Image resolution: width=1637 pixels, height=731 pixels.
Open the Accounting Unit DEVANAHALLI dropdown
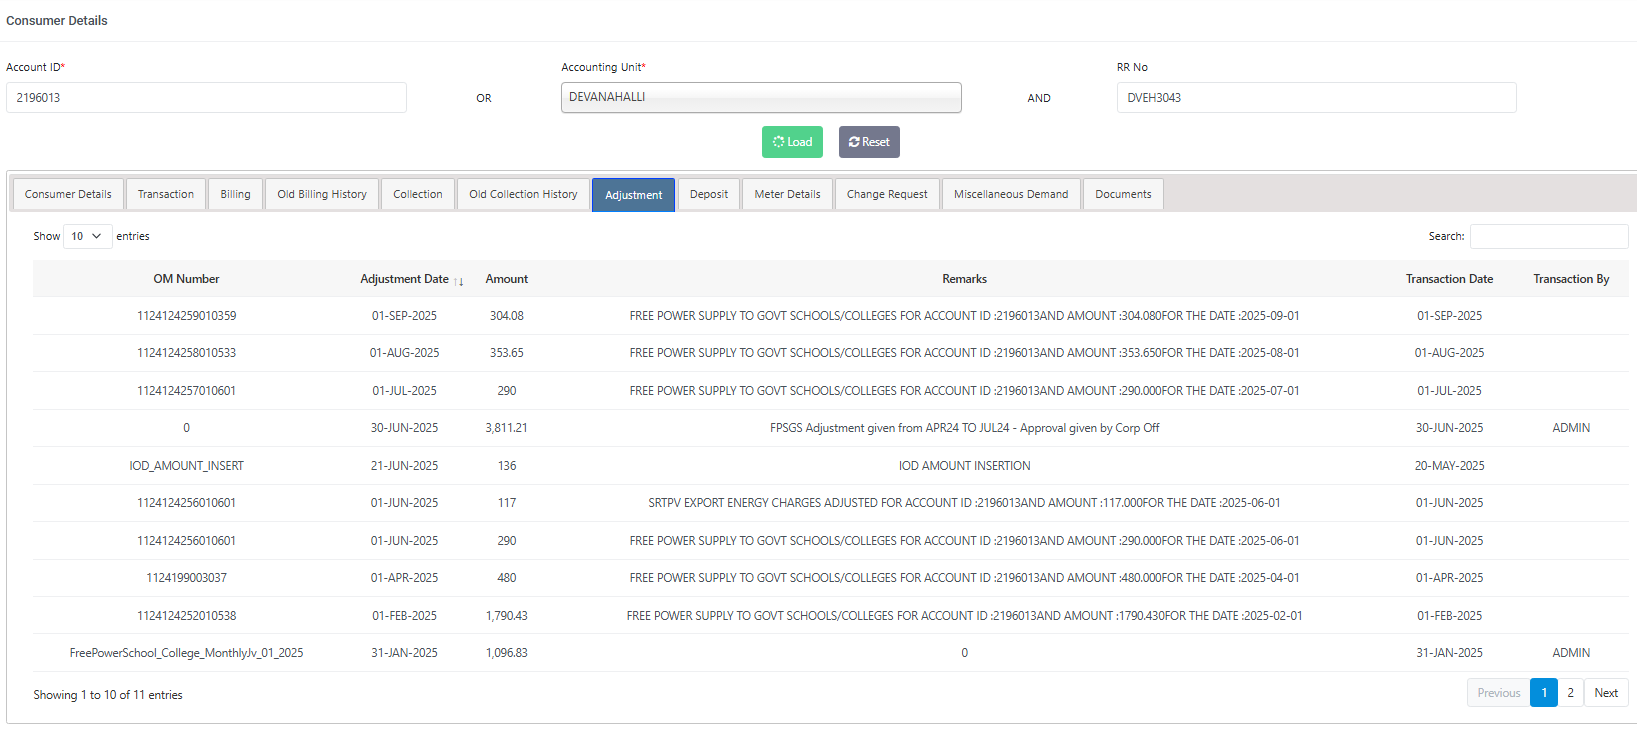coord(760,98)
